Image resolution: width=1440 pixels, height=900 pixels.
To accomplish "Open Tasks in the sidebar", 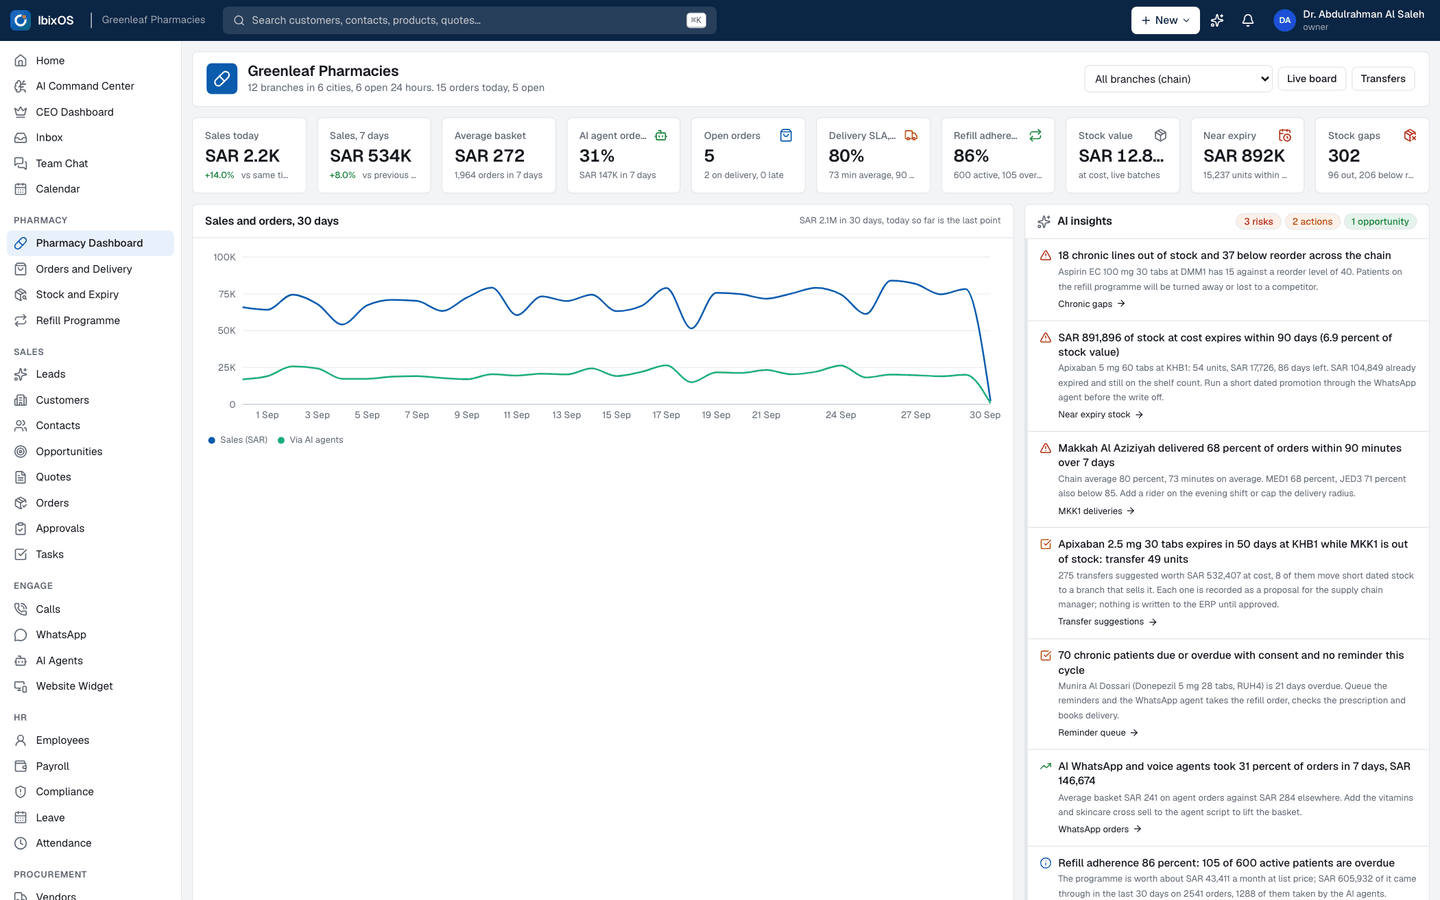I will pos(90,555).
